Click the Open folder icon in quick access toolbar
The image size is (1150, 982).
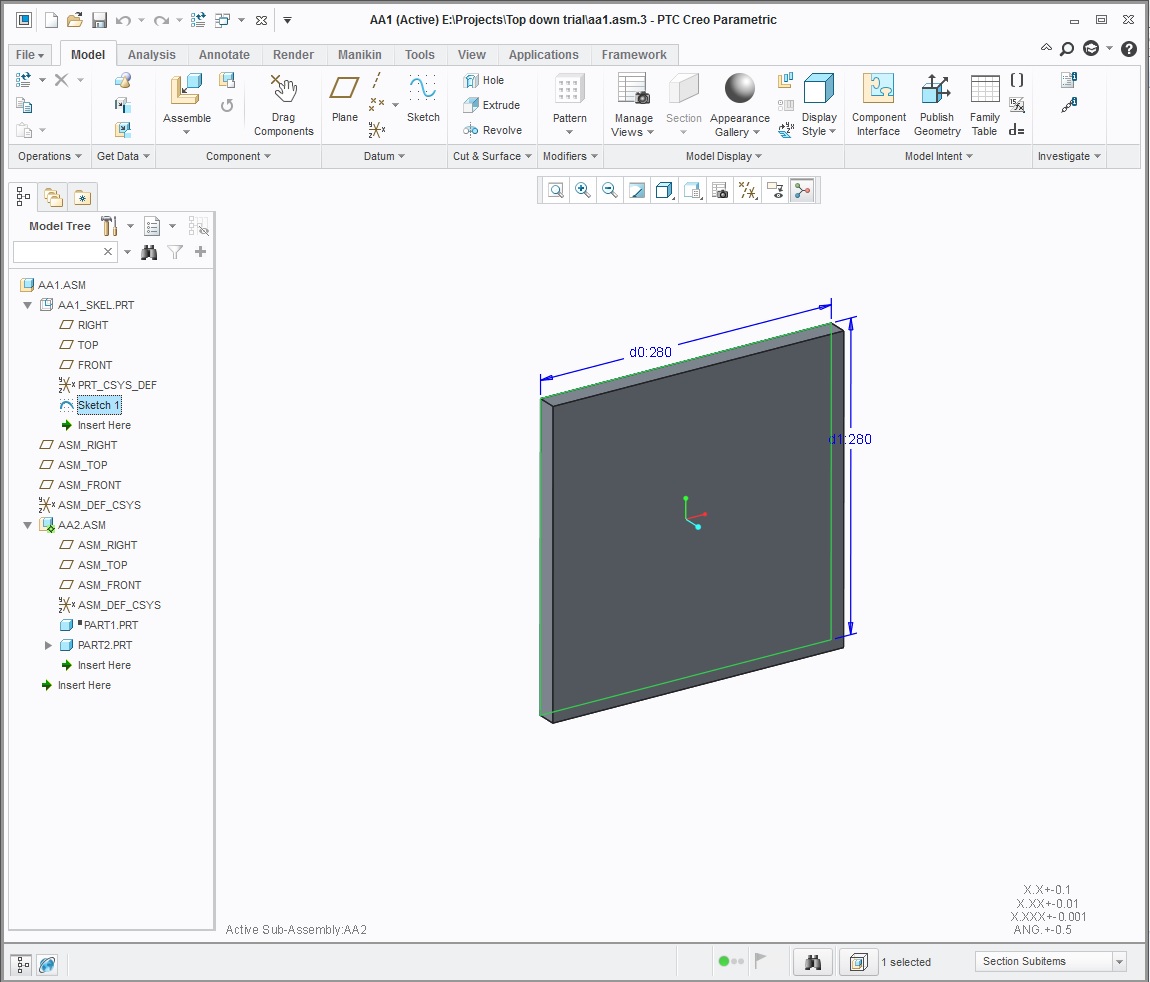[x=74, y=20]
